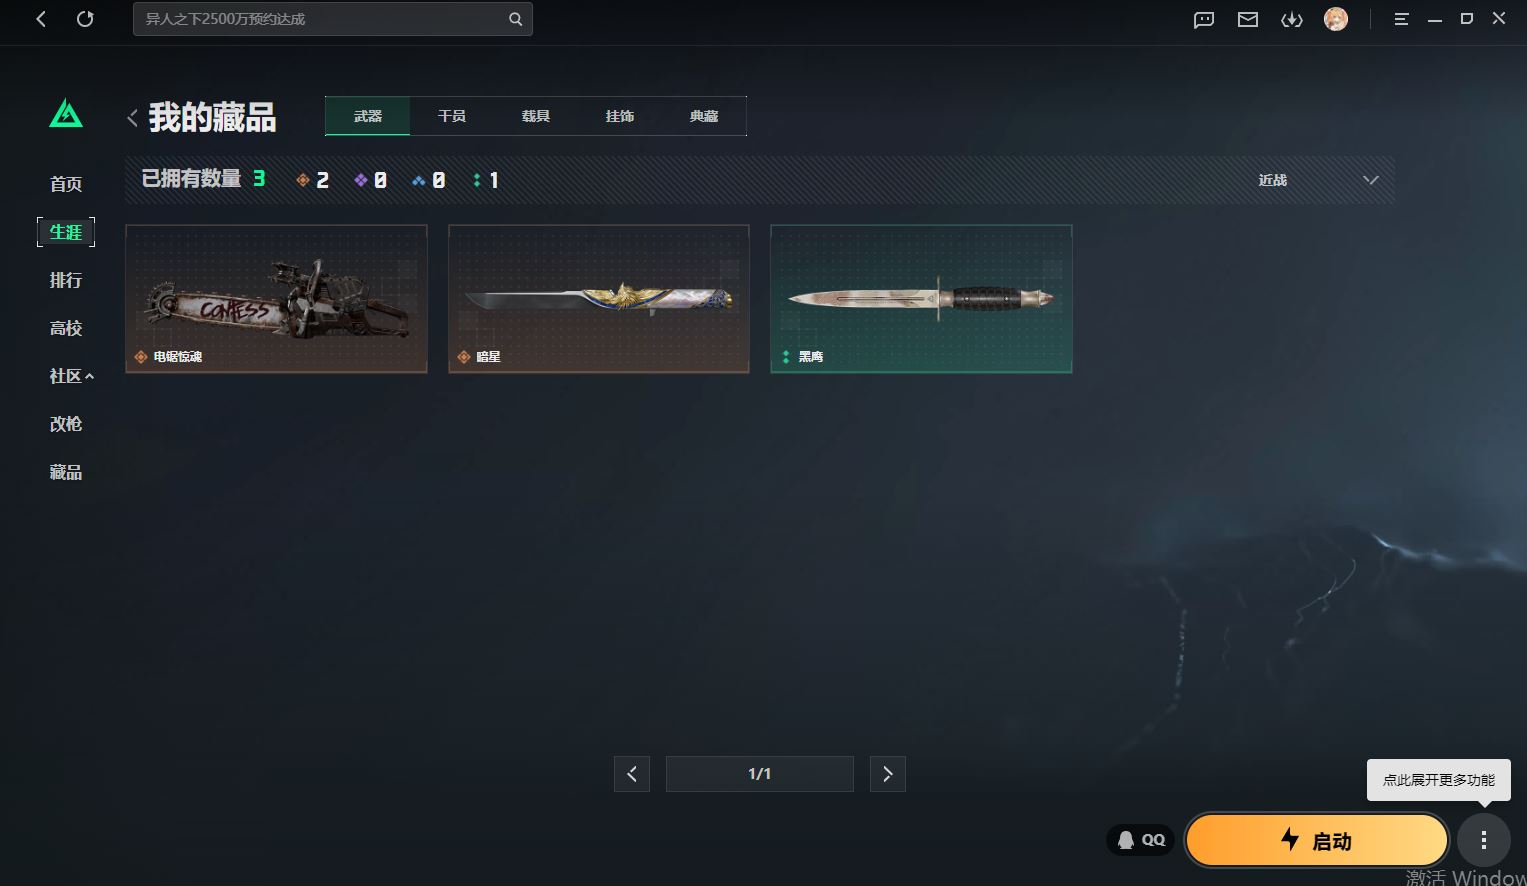
Task: Expand more functions via three-dot button
Action: pyautogui.click(x=1483, y=840)
